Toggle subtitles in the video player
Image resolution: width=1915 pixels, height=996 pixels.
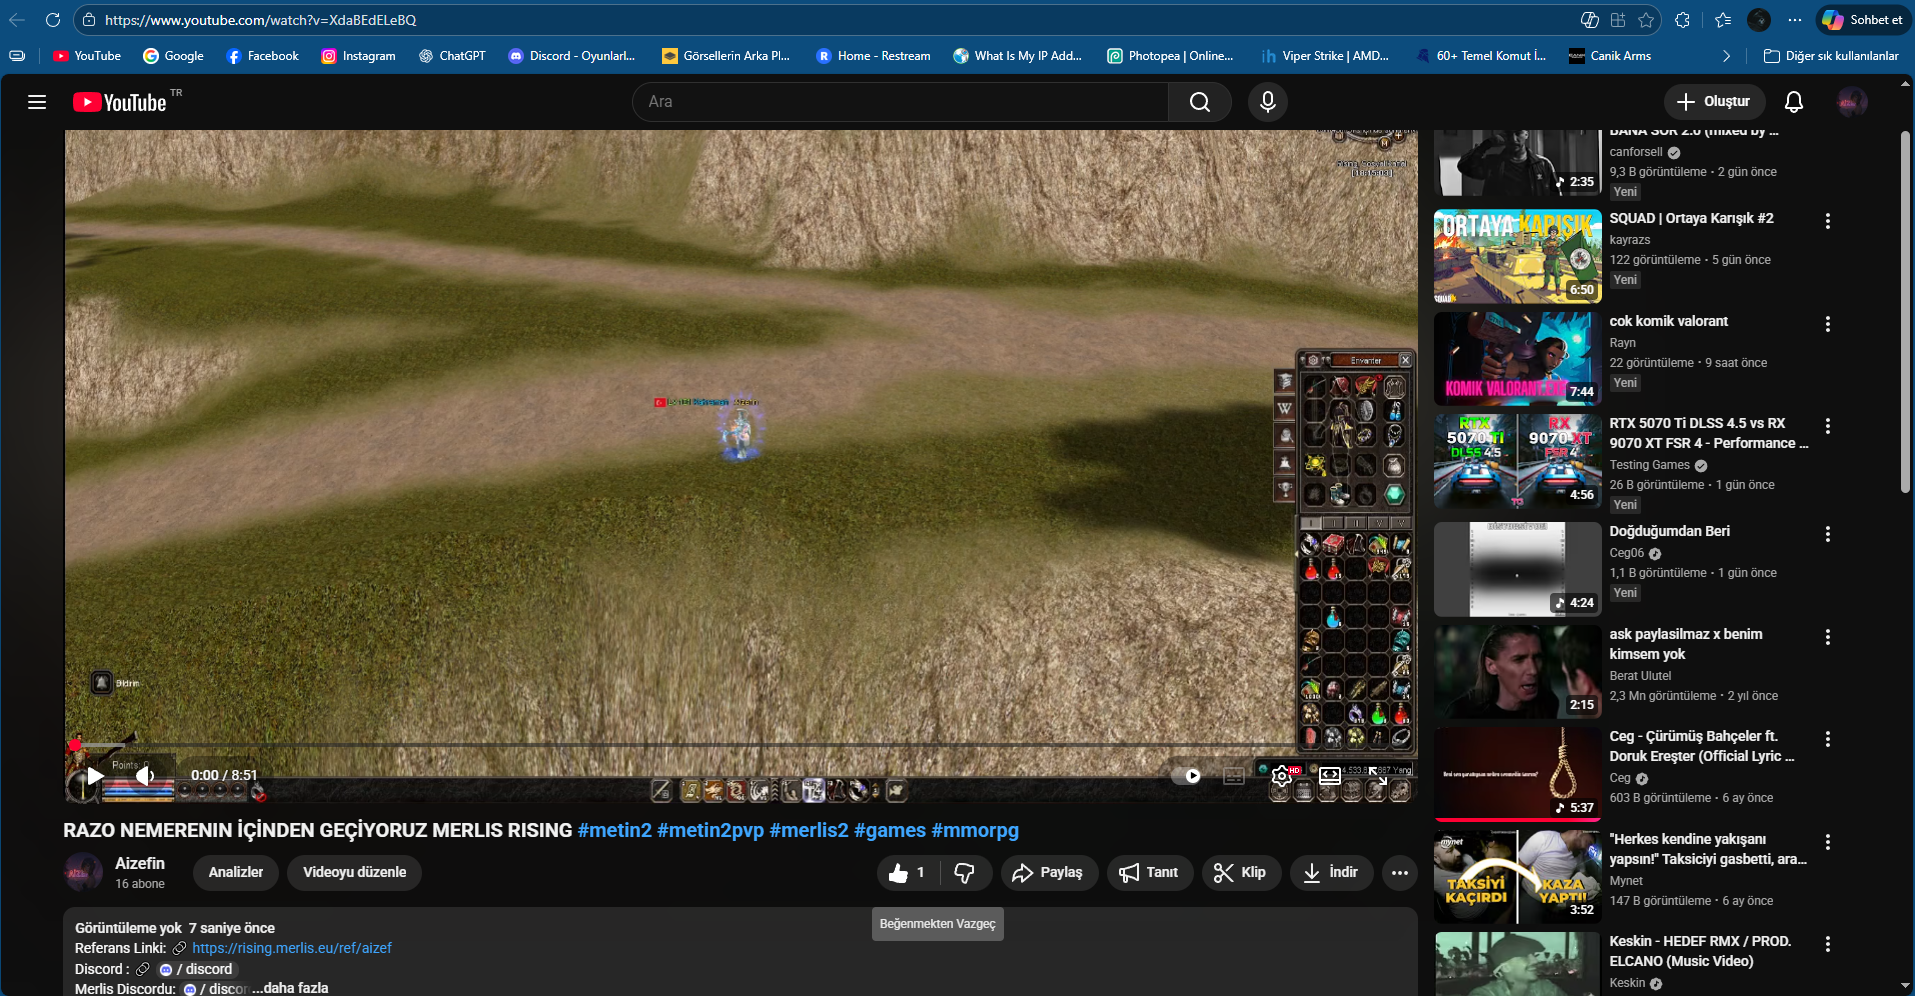pyautogui.click(x=1234, y=776)
